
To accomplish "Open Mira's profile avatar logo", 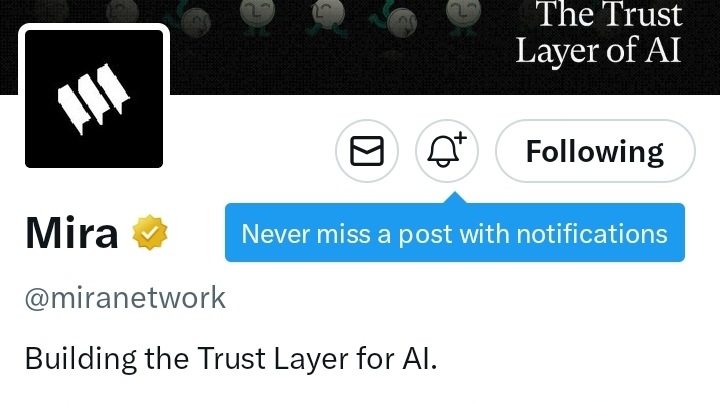I will click(x=94, y=99).
